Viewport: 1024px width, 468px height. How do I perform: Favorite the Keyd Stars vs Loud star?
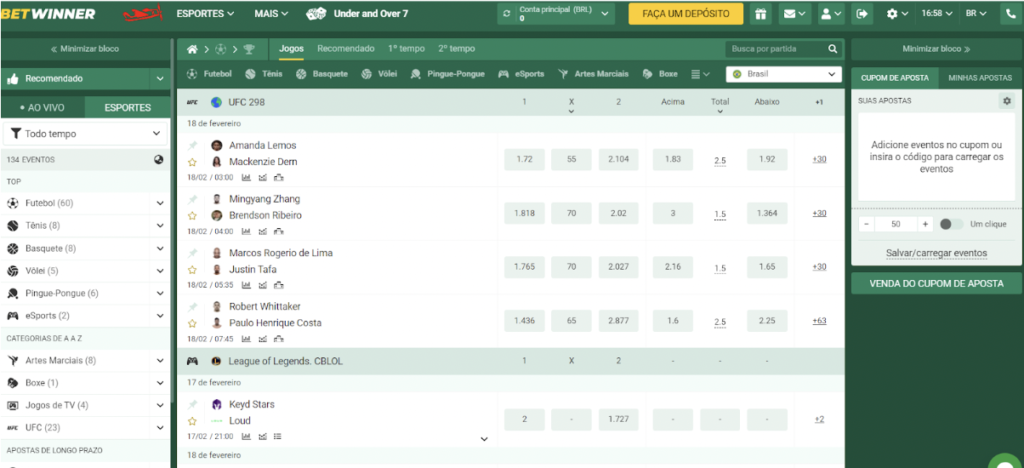pos(192,421)
